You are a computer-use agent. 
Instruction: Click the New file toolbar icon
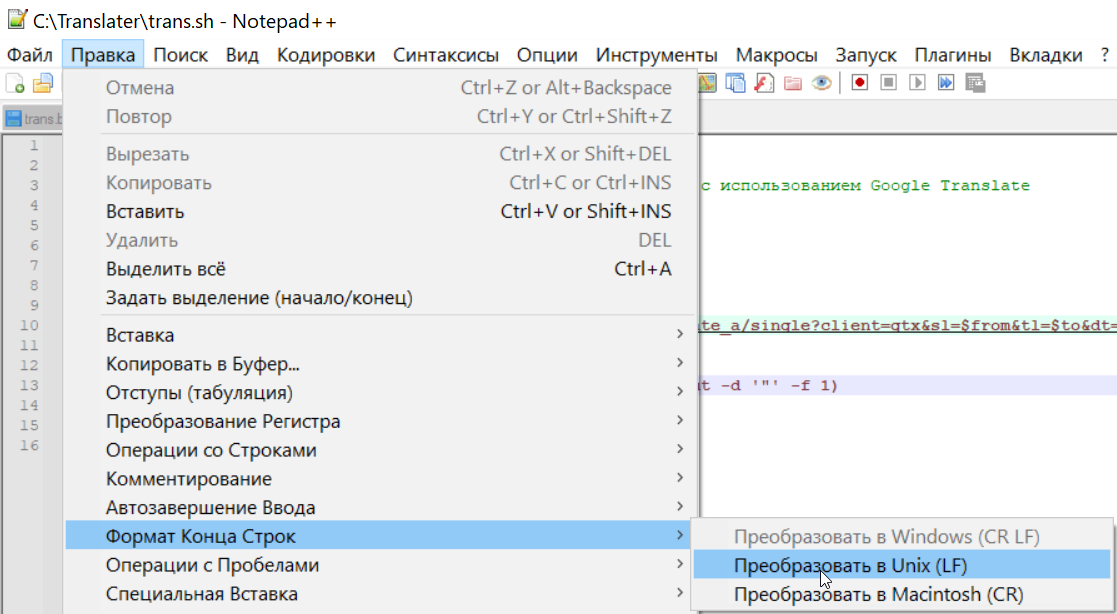(15, 83)
